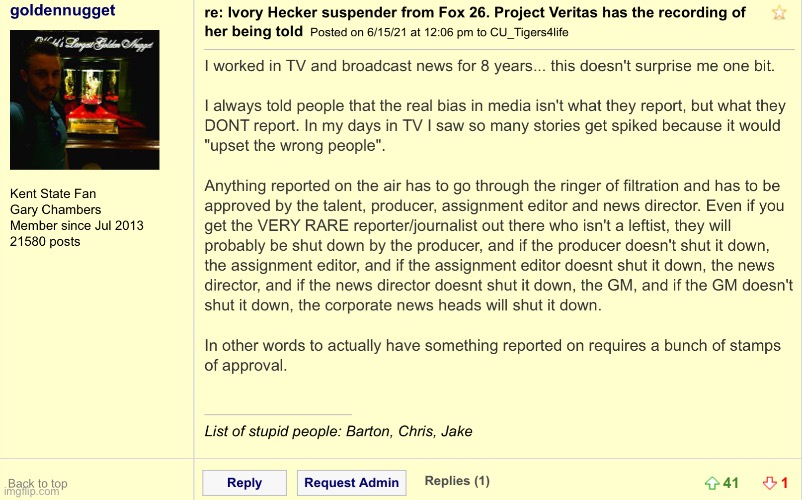Click the 21580 posts count
The image size is (803, 500).
pyautogui.click(x=45, y=242)
